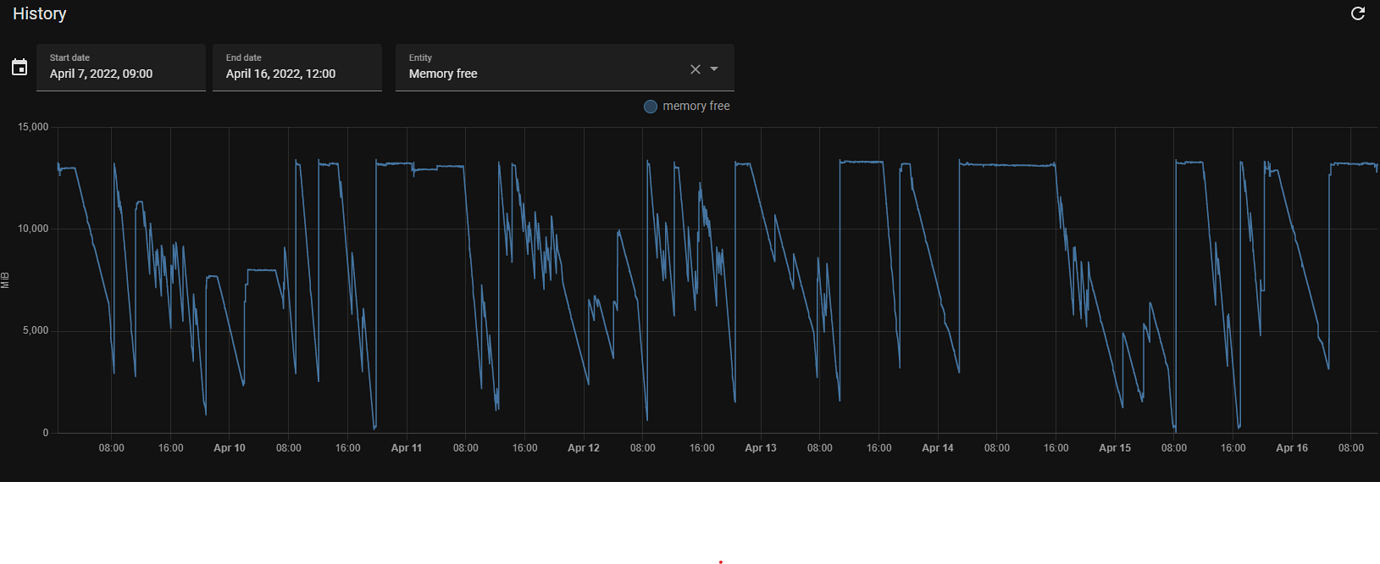Click the Apr 16 x-axis label
Viewport: 1380px width, 564px height.
click(x=1291, y=448)
